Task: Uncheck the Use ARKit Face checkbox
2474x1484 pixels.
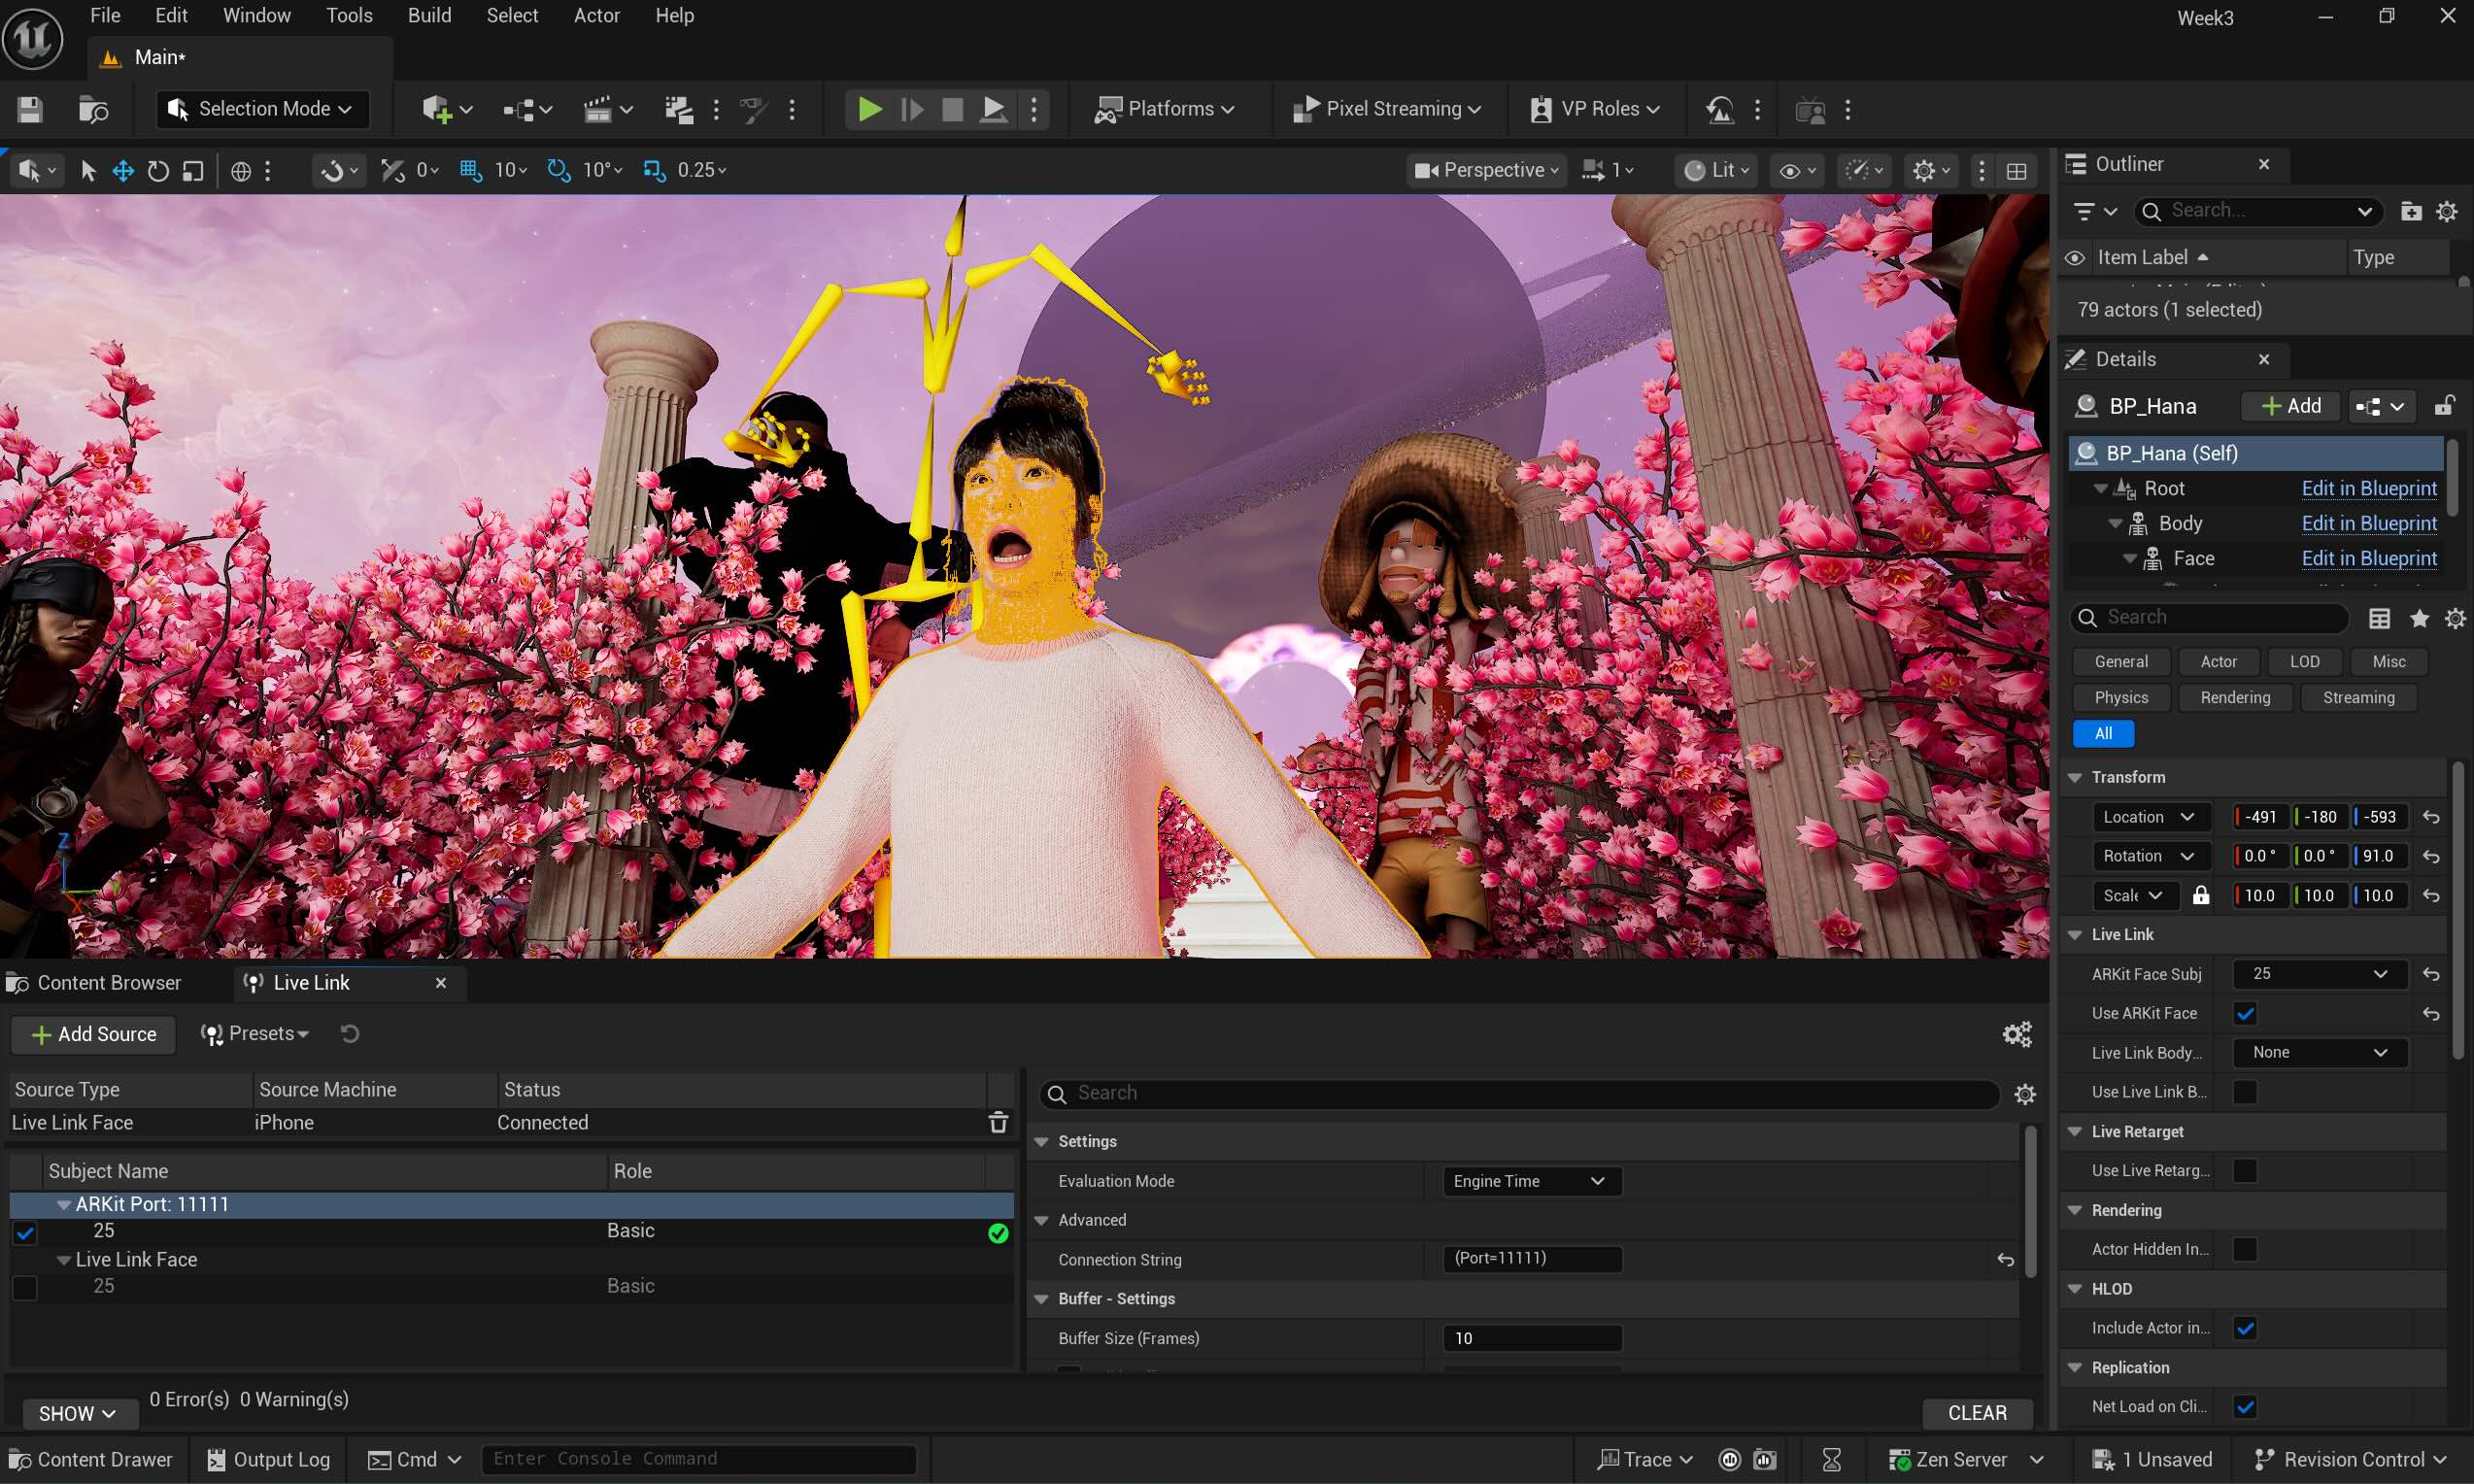Action: tap(2244, 1013)
